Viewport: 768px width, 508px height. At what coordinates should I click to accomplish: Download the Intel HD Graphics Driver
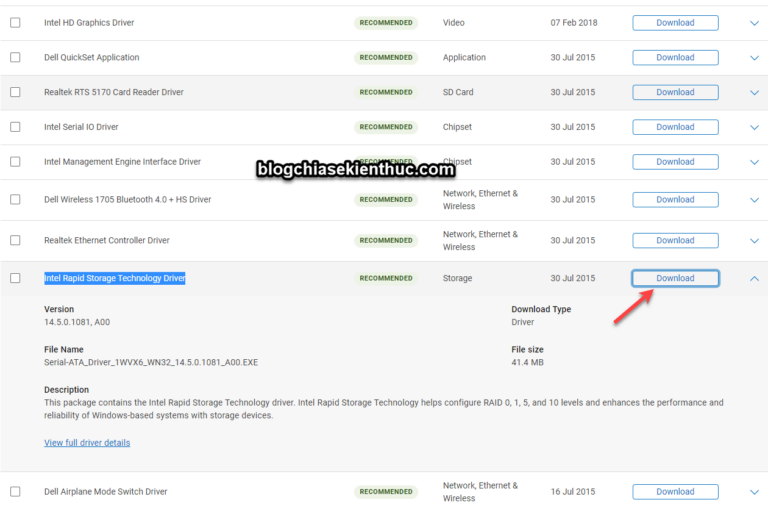point(675,23)
